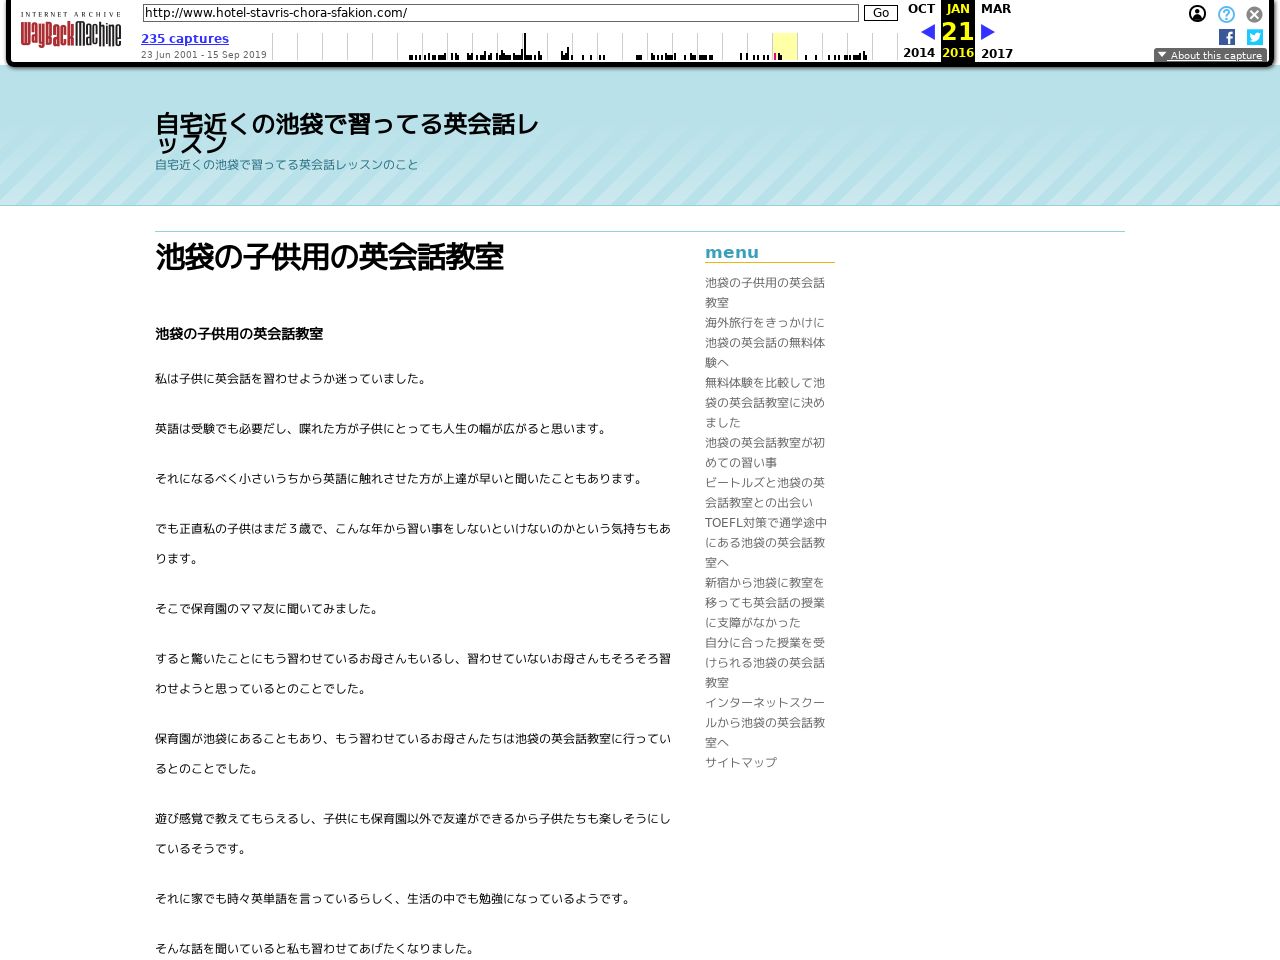This screenshot has width=1280, height=960.
Task: Open the サイトマップ menu link
Action: (x=741, y=762)
